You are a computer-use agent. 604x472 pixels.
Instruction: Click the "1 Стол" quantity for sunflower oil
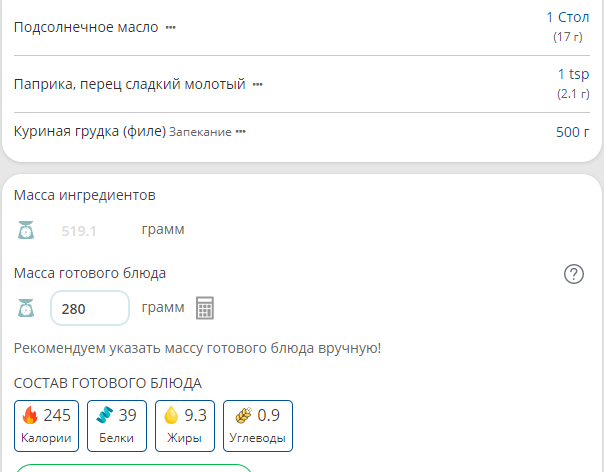567,17
